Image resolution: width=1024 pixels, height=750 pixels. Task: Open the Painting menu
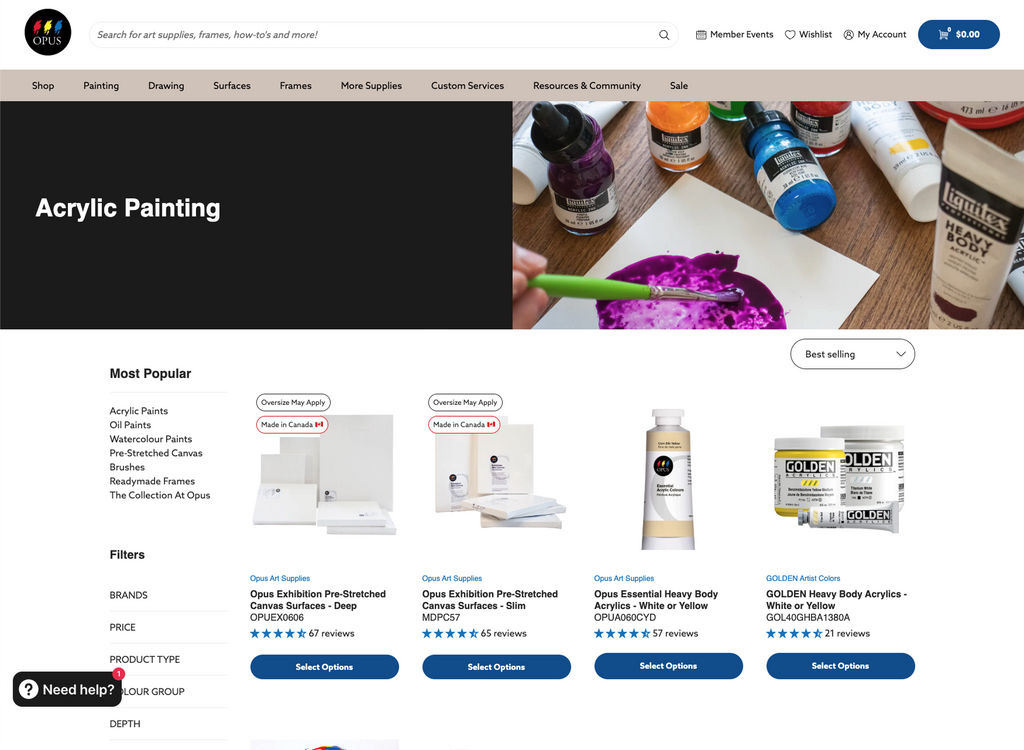[x=101, y=86]
